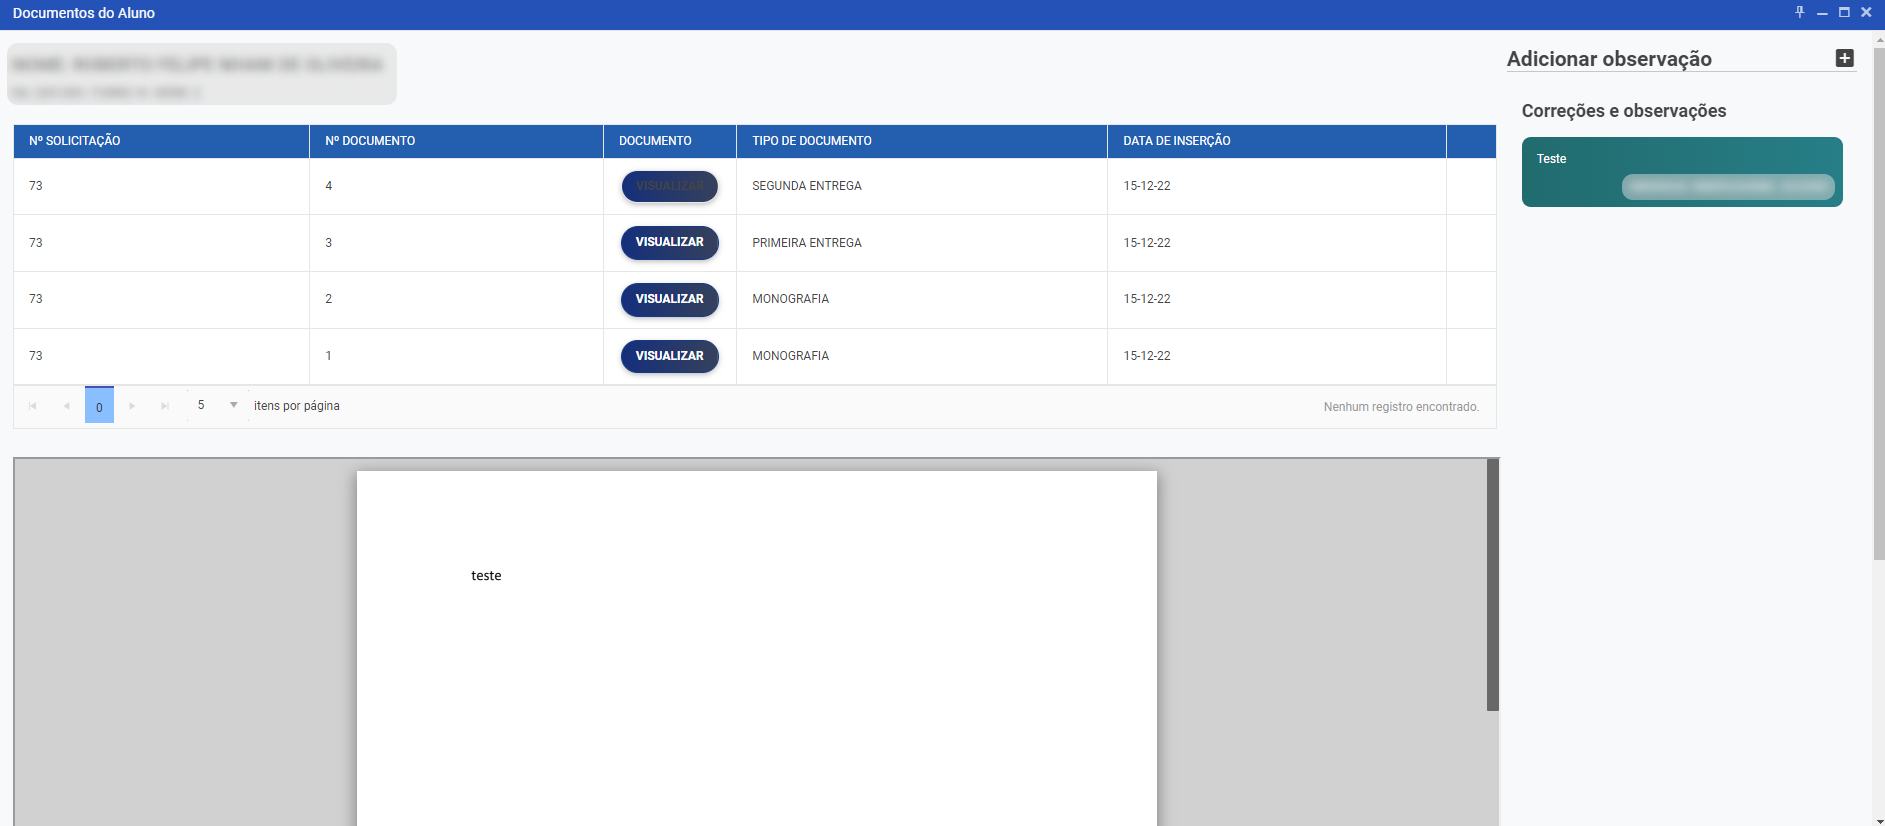The width and height of the screenshot is (1885, 826).
Task: Click SEGUNDA ENTREGA cell text
Action: [x=807, y=186]
